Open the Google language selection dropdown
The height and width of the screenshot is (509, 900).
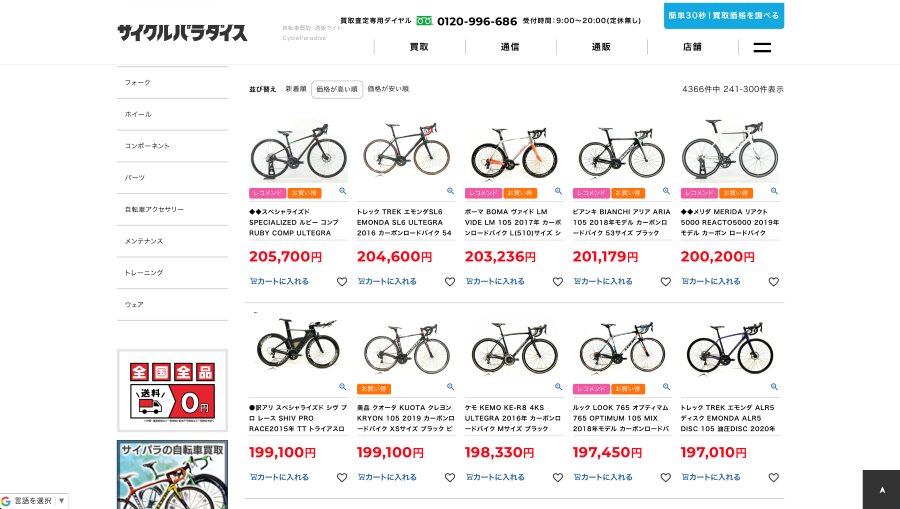(x=35, y=500)
